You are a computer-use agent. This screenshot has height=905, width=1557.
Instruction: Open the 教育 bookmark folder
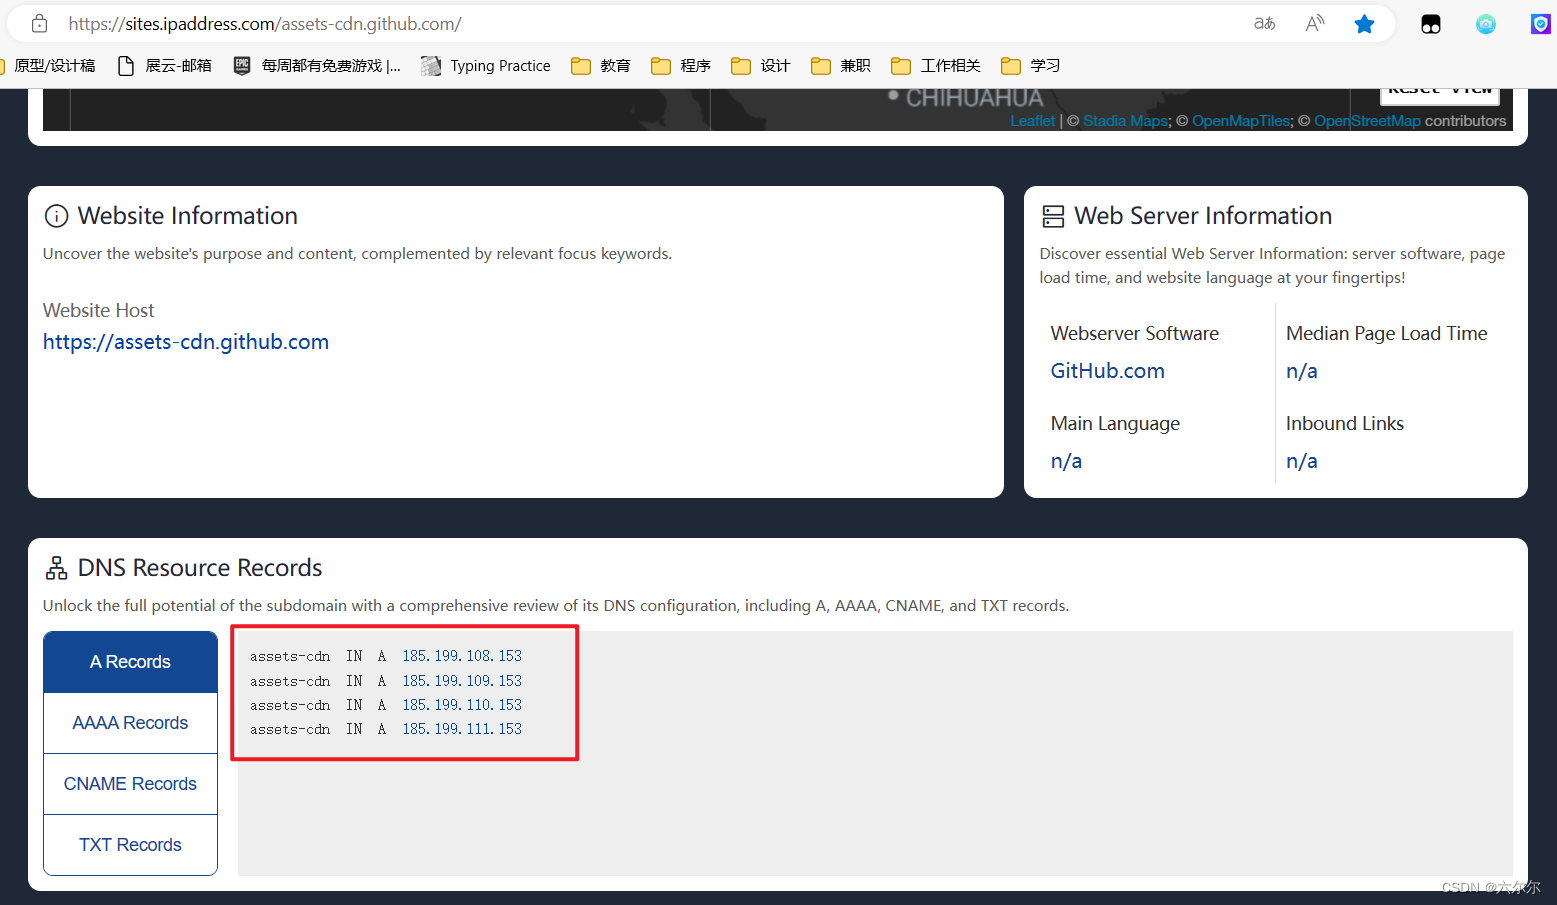(x=601, y=66)
